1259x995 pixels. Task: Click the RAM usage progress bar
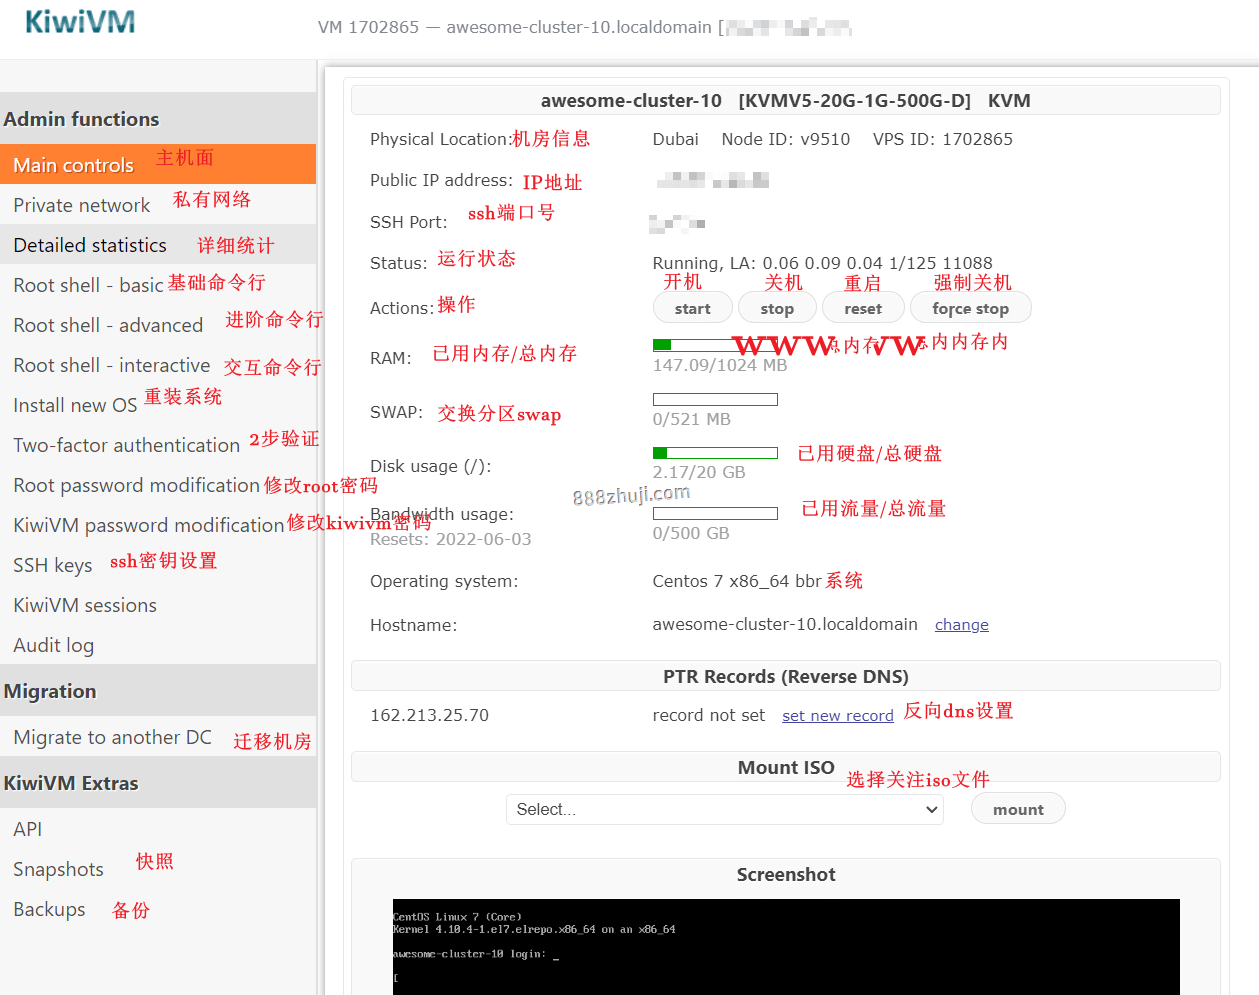[x=715, y=345]
